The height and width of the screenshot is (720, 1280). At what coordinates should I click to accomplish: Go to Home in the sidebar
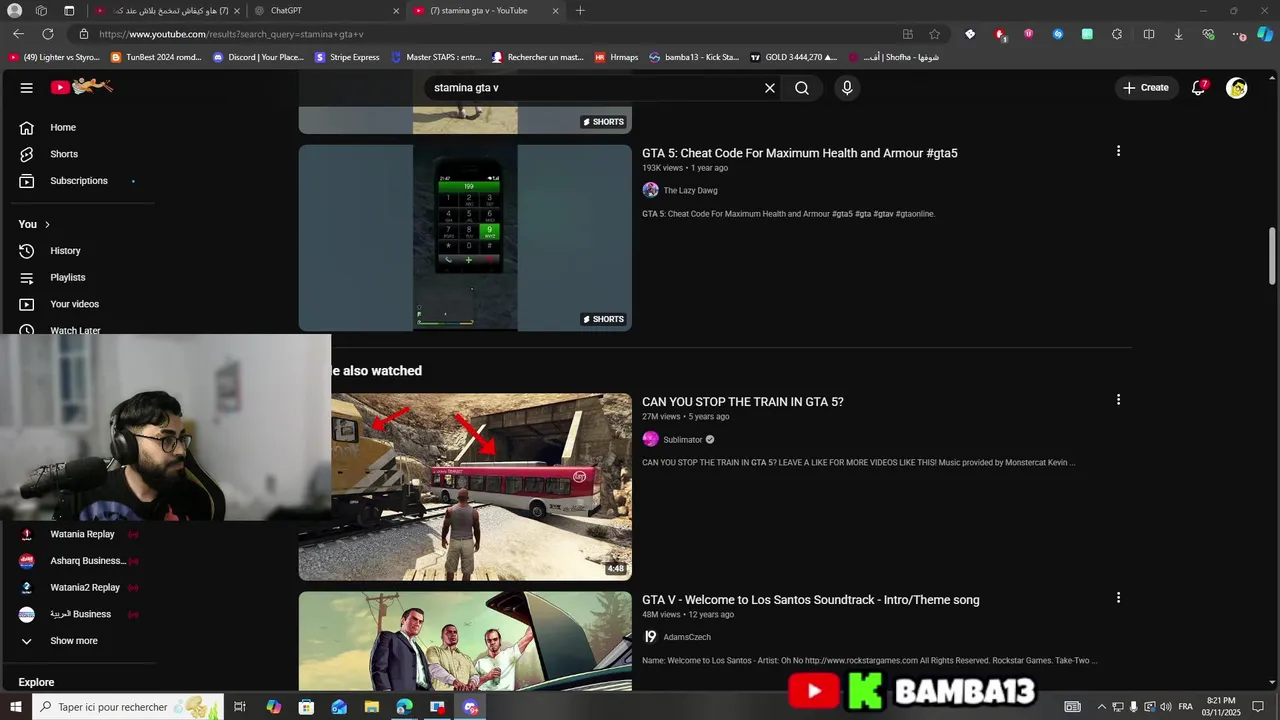[x=63, y=128]
